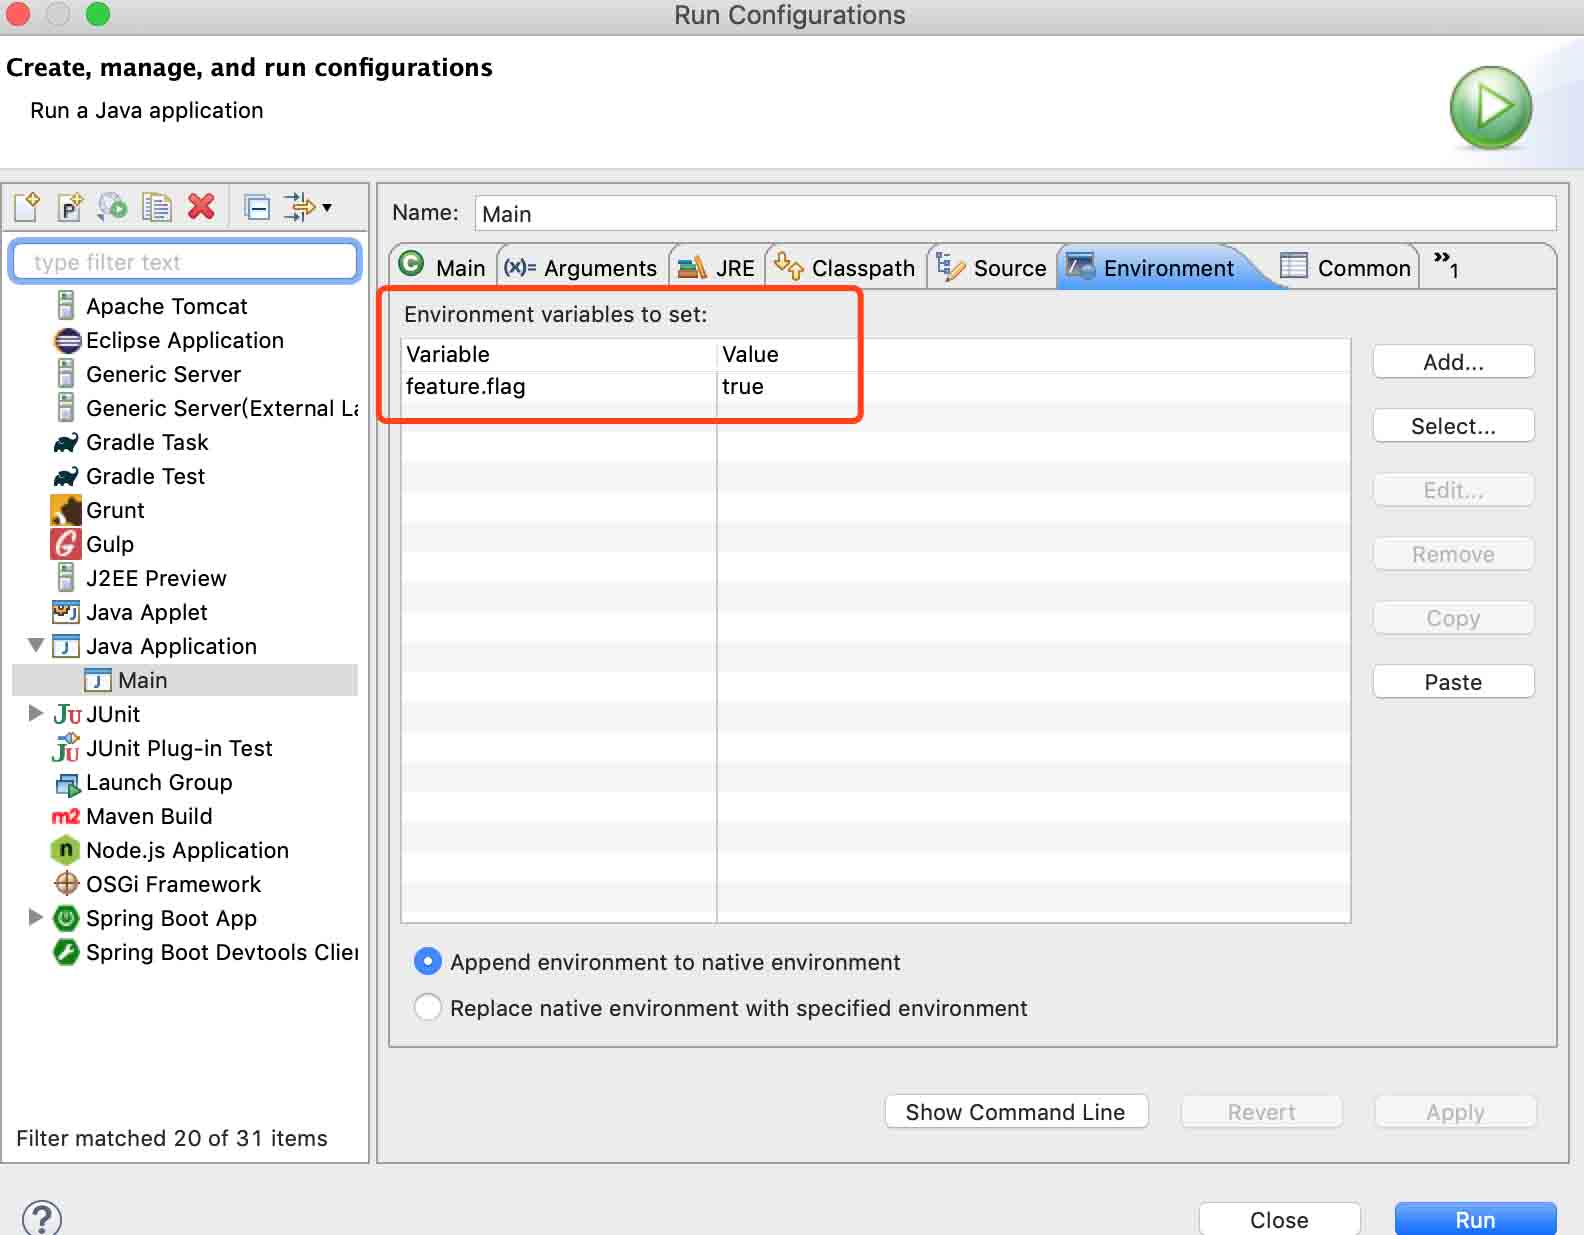Viewport: 1584px width, 1235px height.
Task: Expand the JUnit tree node
Action: 36,713
